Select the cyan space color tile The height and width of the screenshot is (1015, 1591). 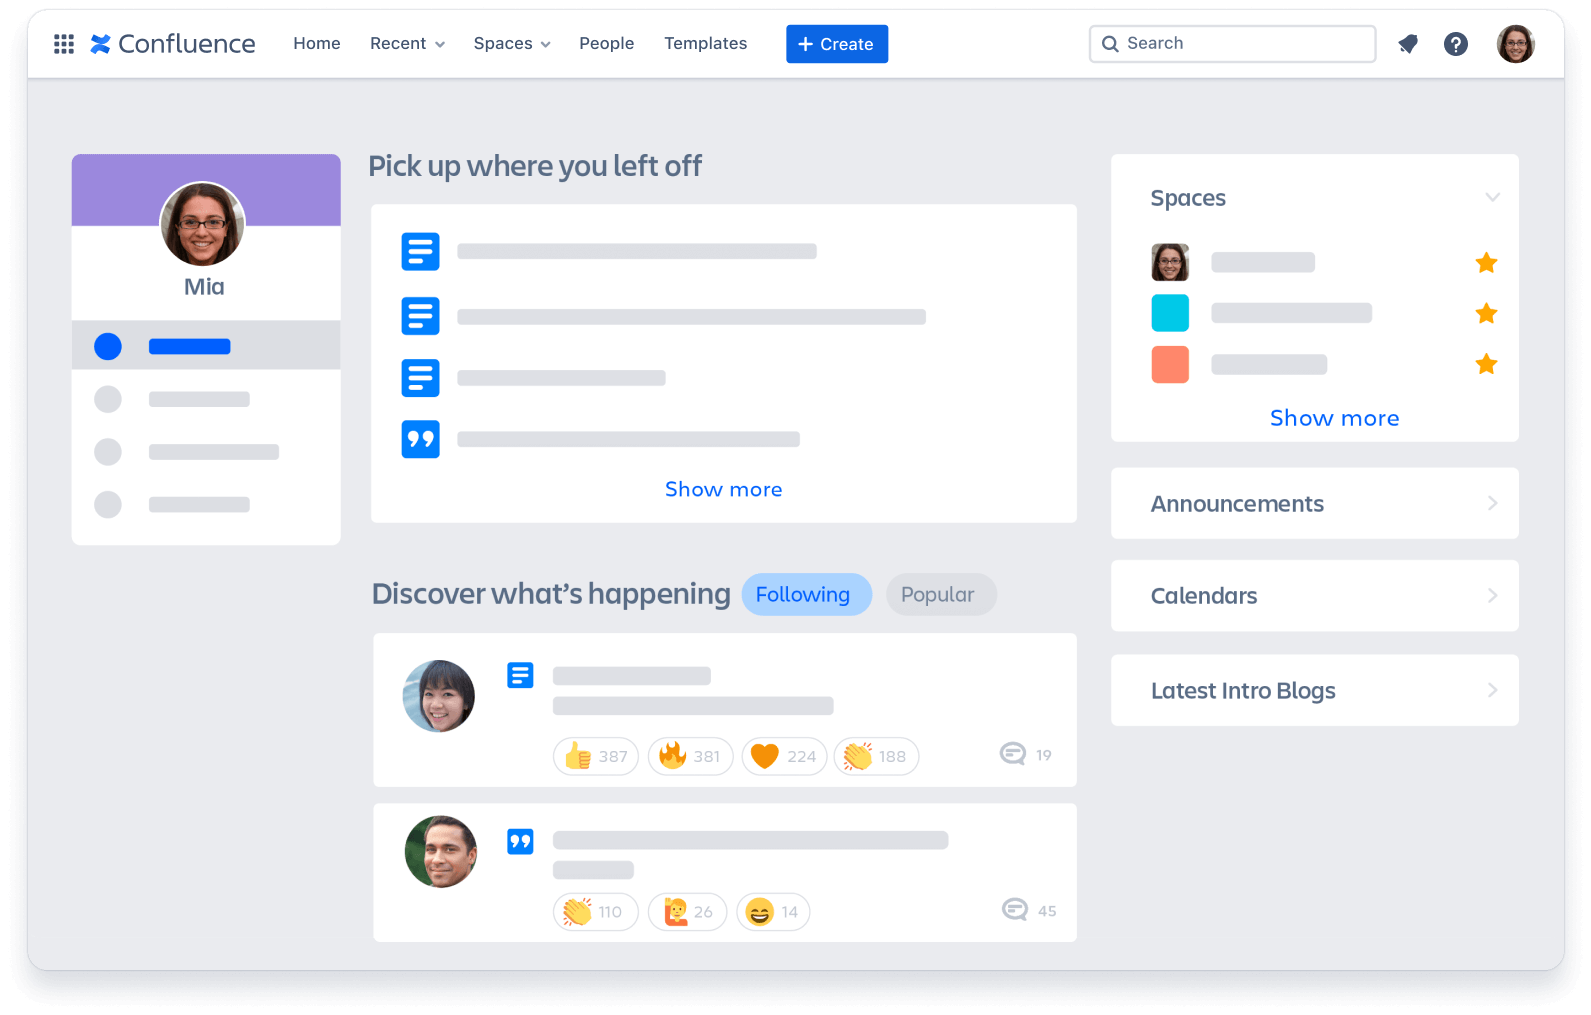(x=1170, y=313)
